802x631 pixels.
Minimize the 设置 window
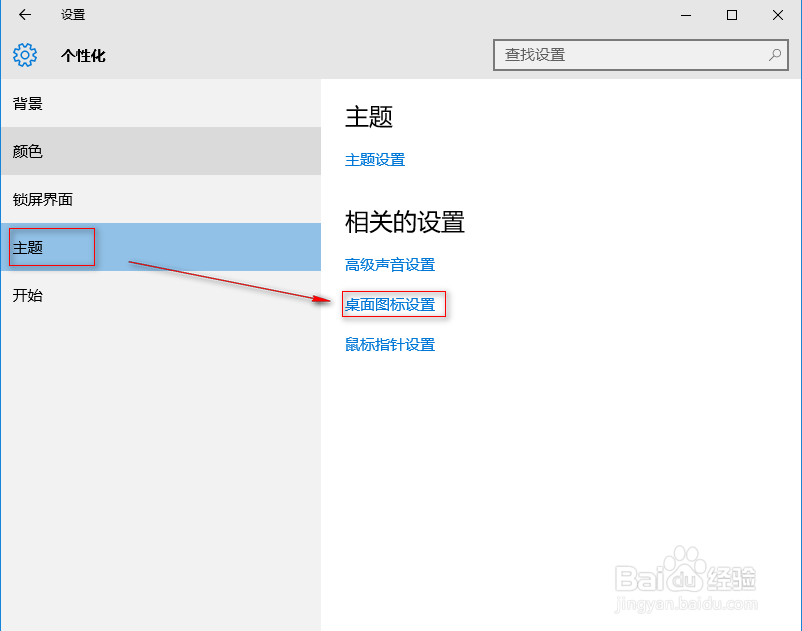686,15
